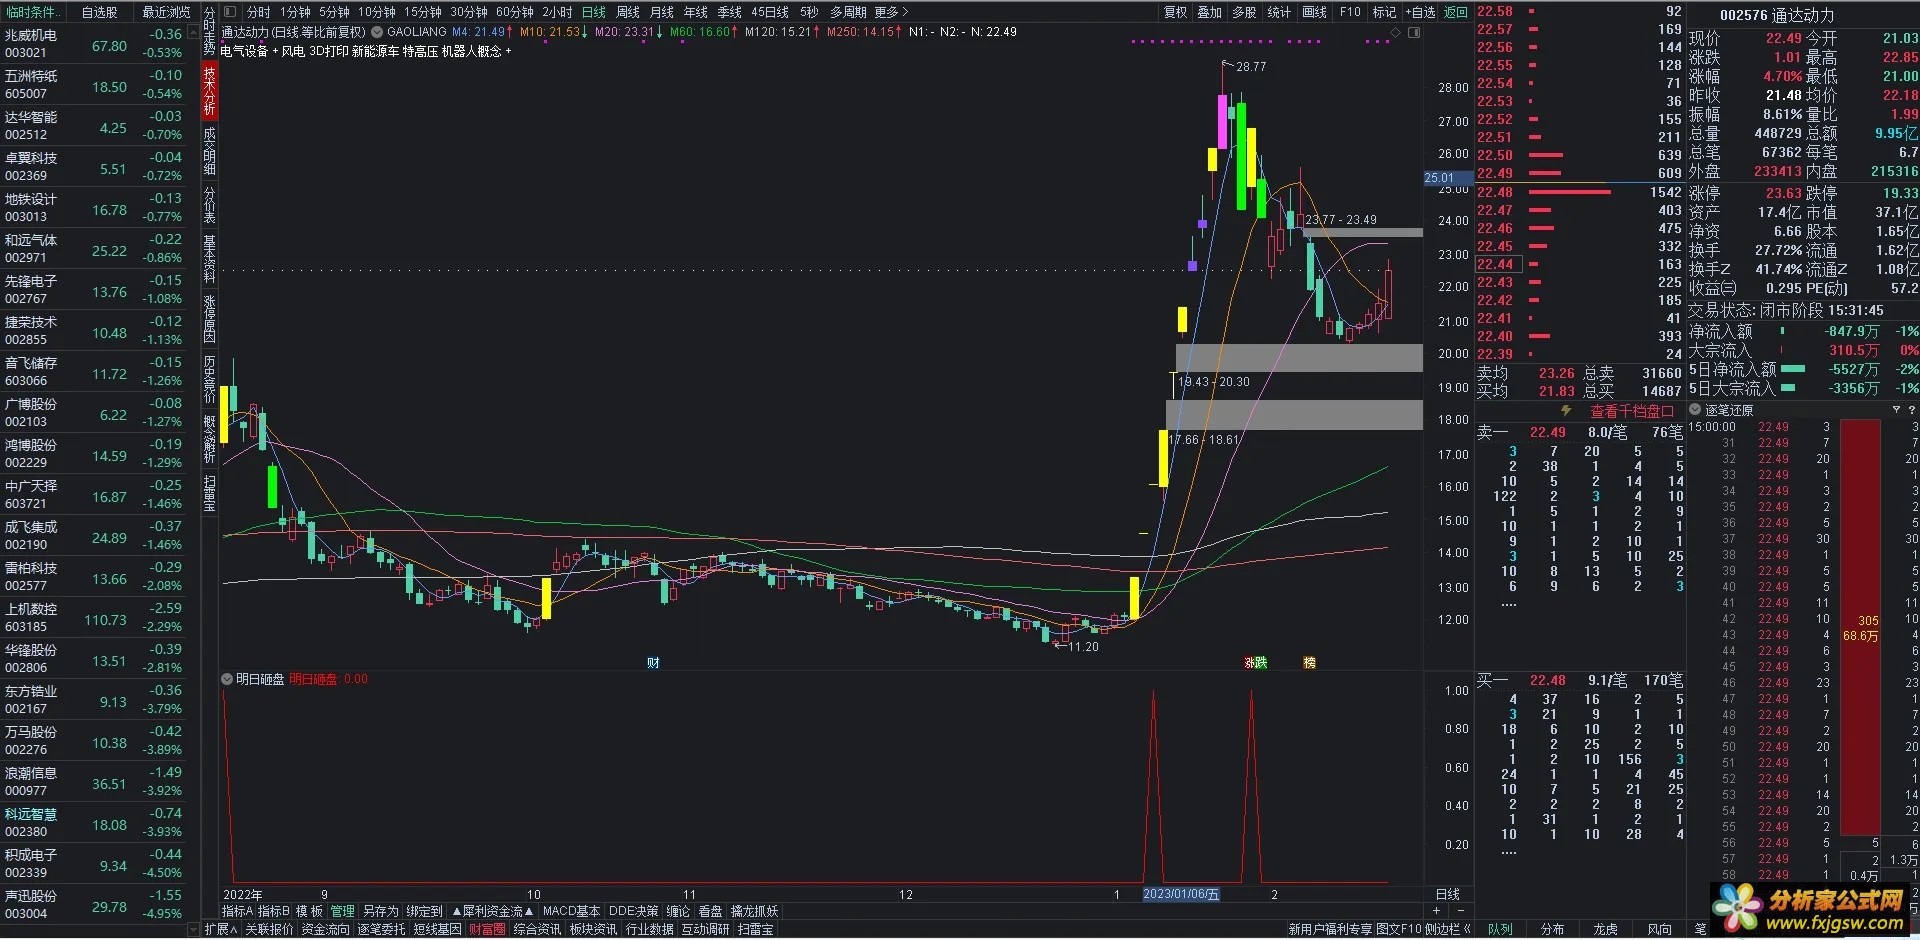
Task: Open 多周期 view
Action: pyautogui.click(x=848, y=12)
